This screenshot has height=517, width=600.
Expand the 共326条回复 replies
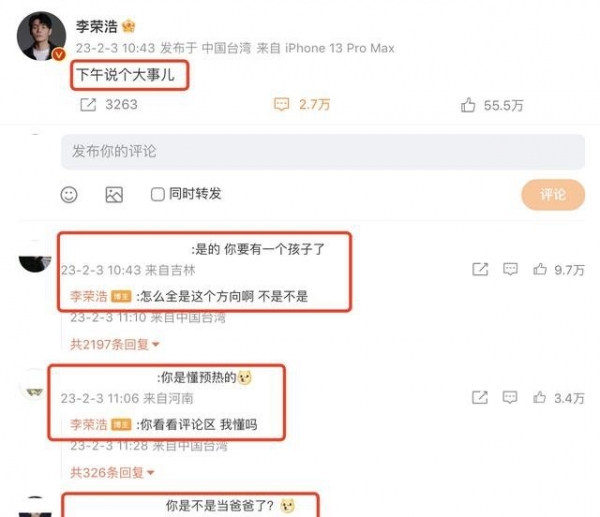(112, 473)
